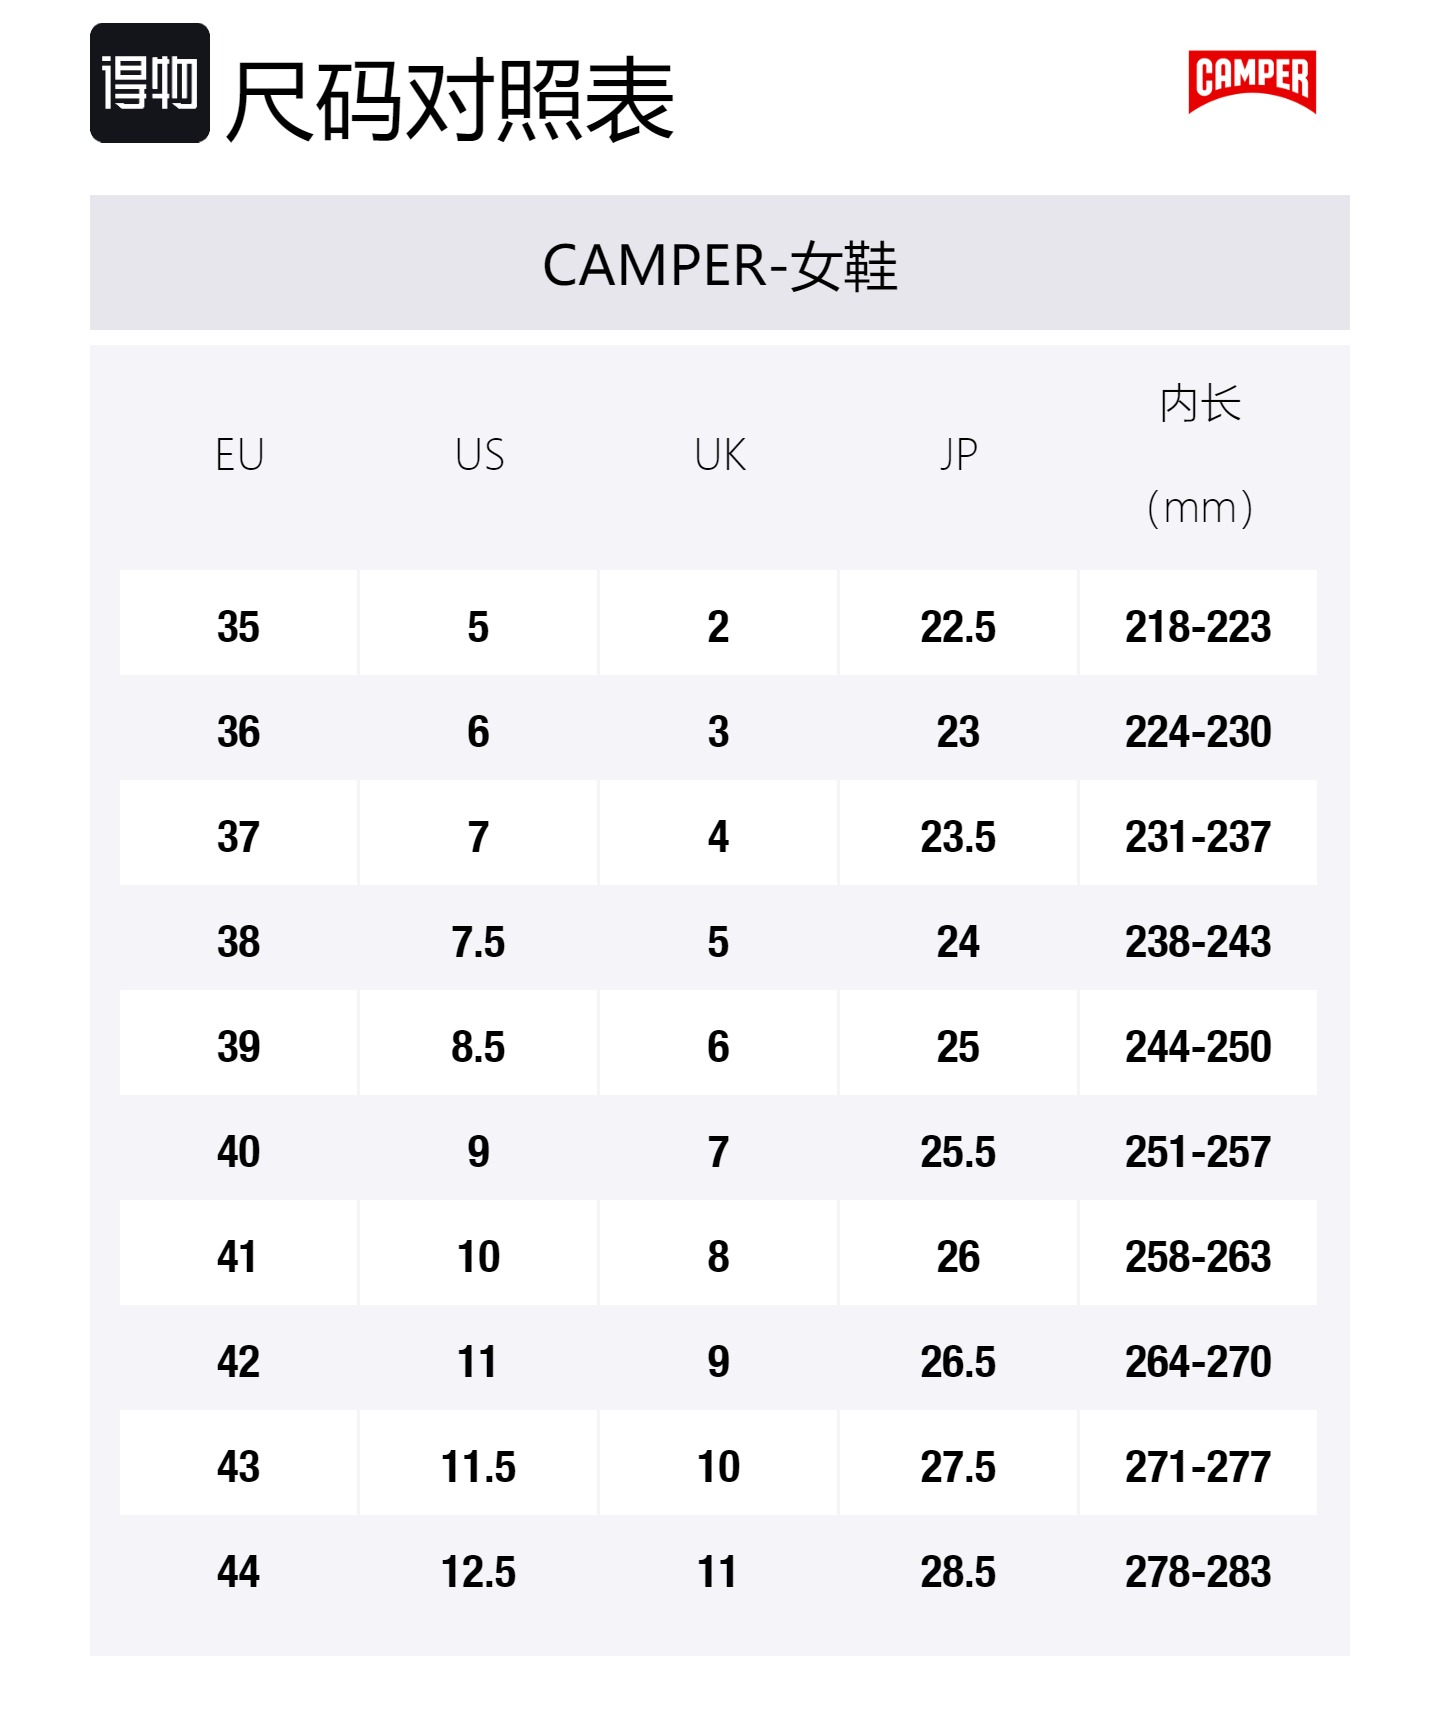Screen dimensions: 1440x1734
Task: Click the 218-223 inner length cell
Action: [x=1198, y=627]
